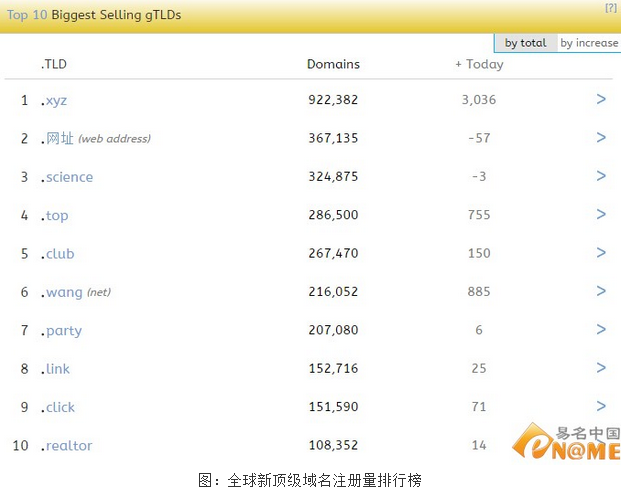Click the "+ Today" column header

pos(479,64)
